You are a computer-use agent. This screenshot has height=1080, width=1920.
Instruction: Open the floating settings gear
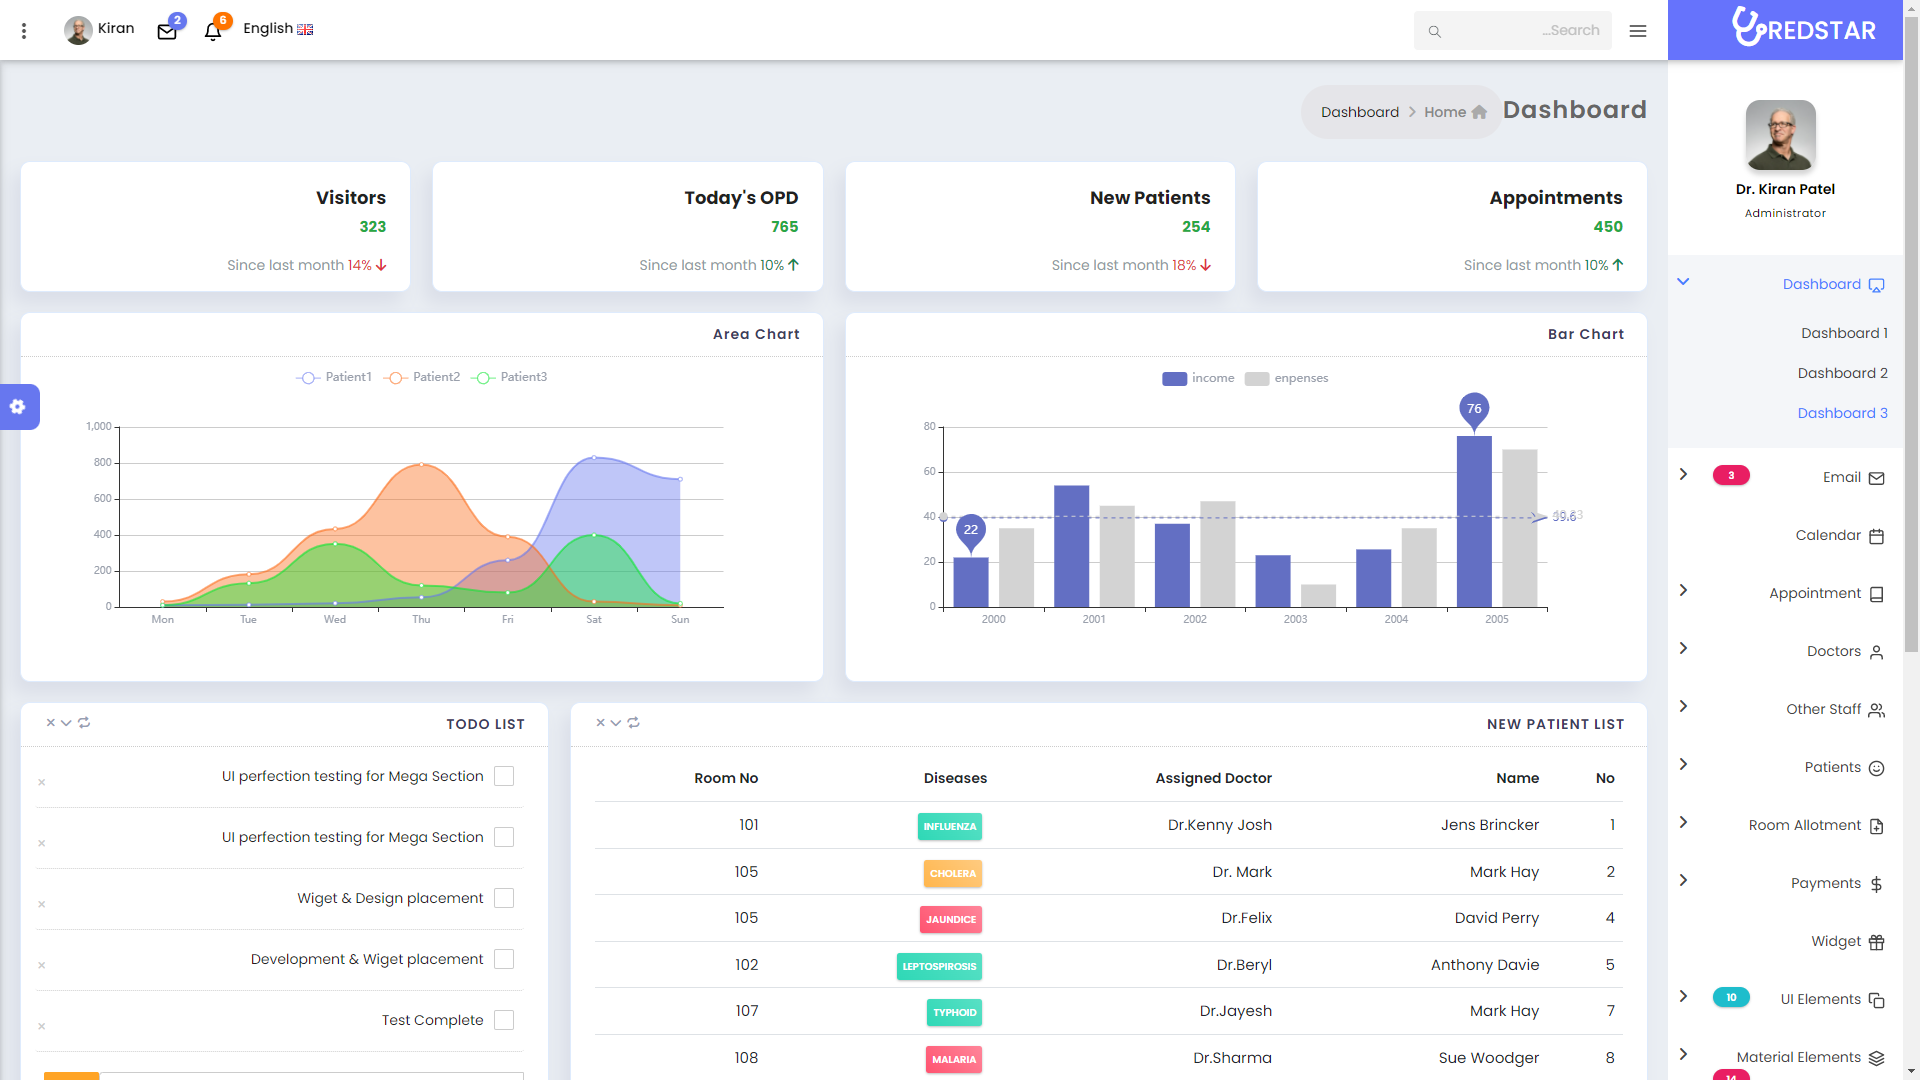[17, 407]
